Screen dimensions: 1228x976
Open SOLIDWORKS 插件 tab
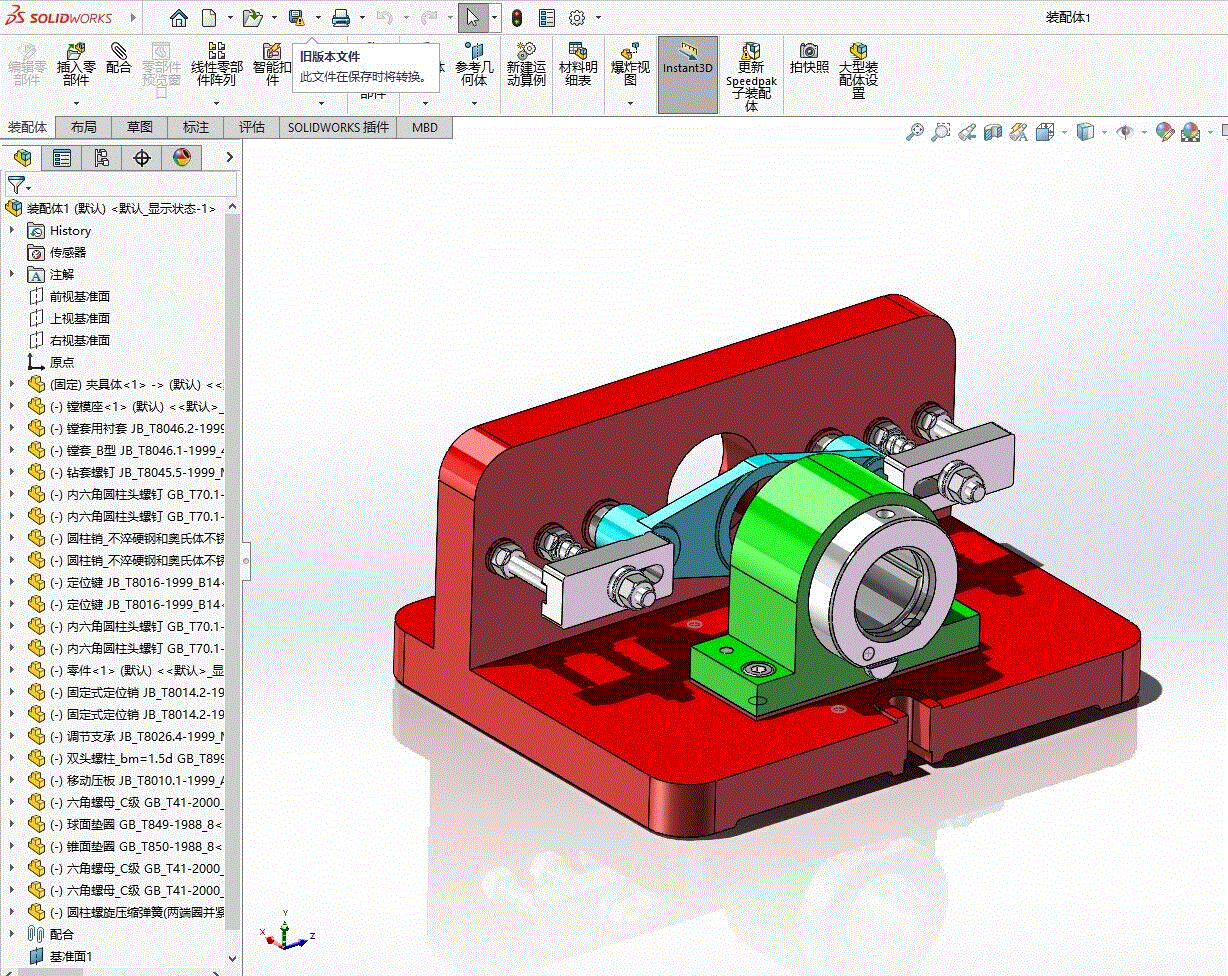[x=338, y=127]
